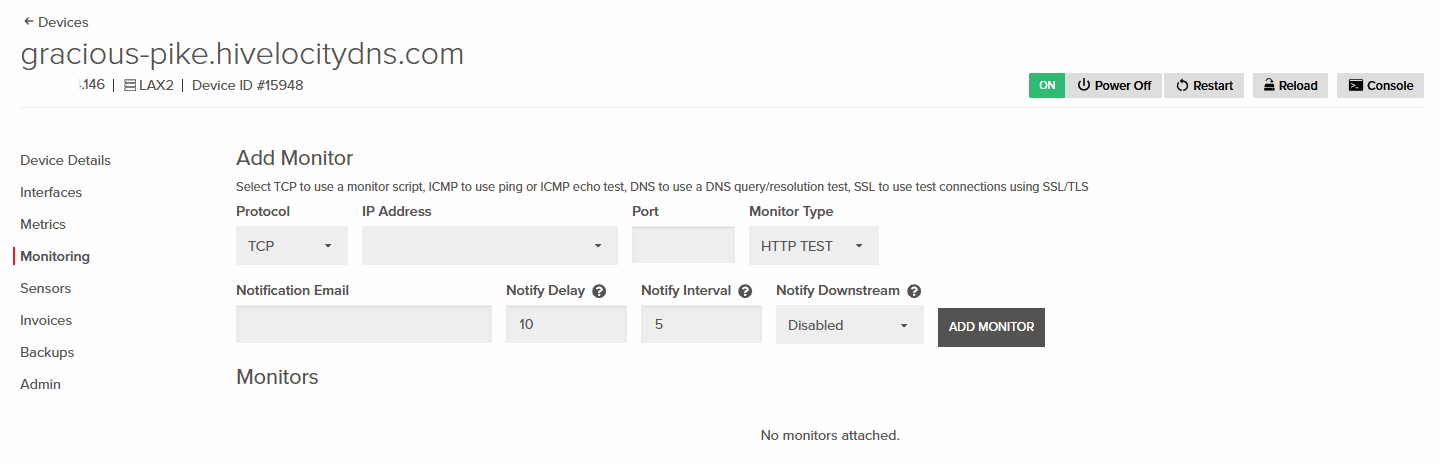This screenshot has width=1440, height=464.
Task: Go to Device Details in the sidebar
Action: pos(65,160)
